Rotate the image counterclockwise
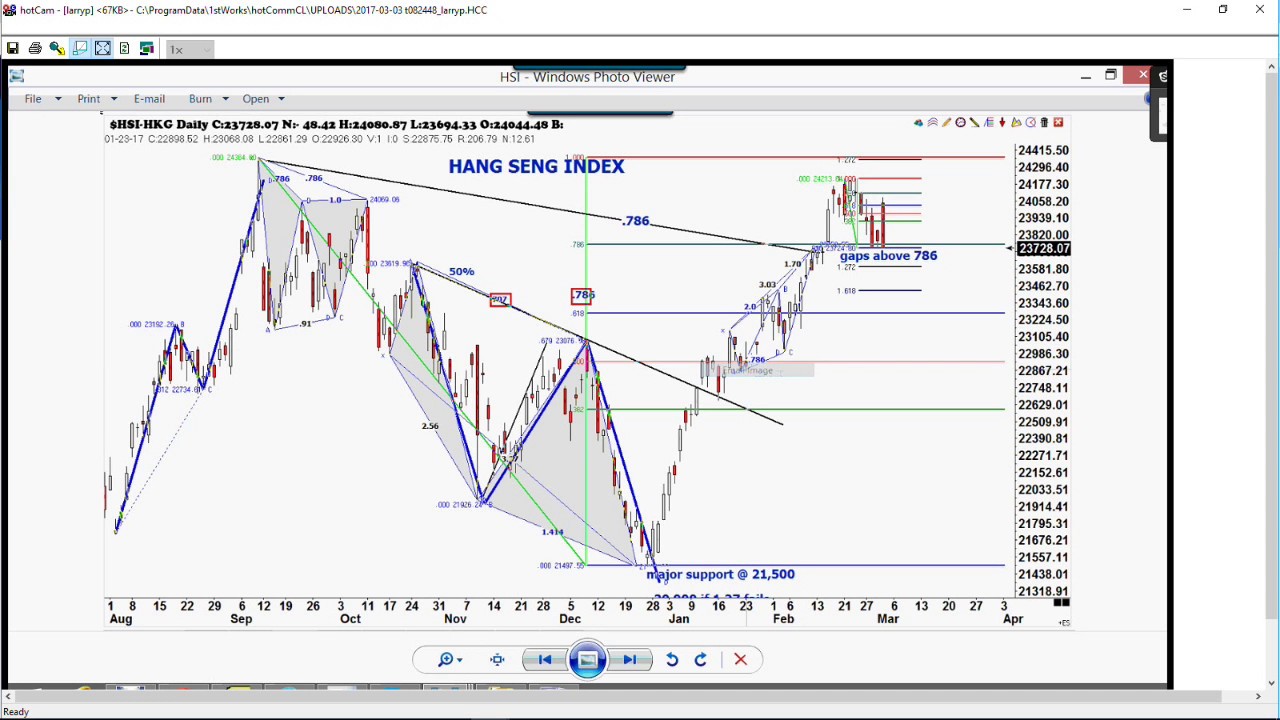 pyautogui.click(x=672, y=660)
